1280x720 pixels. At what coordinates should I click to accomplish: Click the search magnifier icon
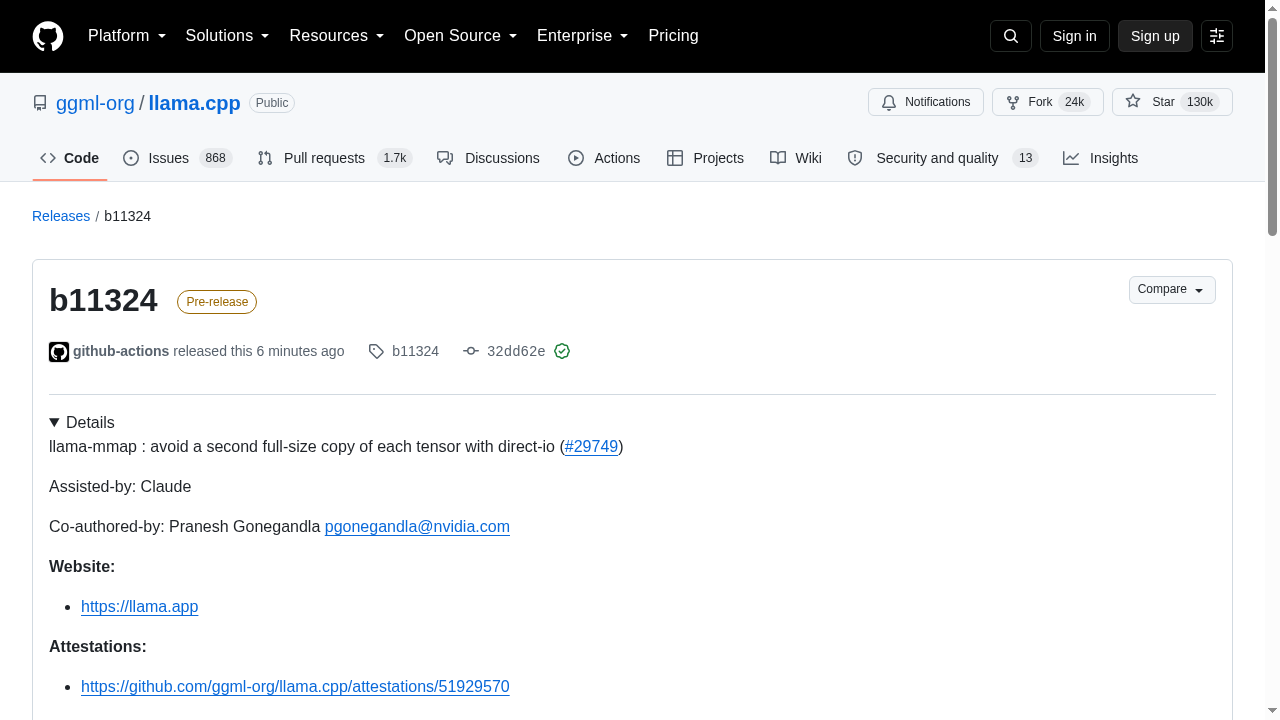point(1011,36)
